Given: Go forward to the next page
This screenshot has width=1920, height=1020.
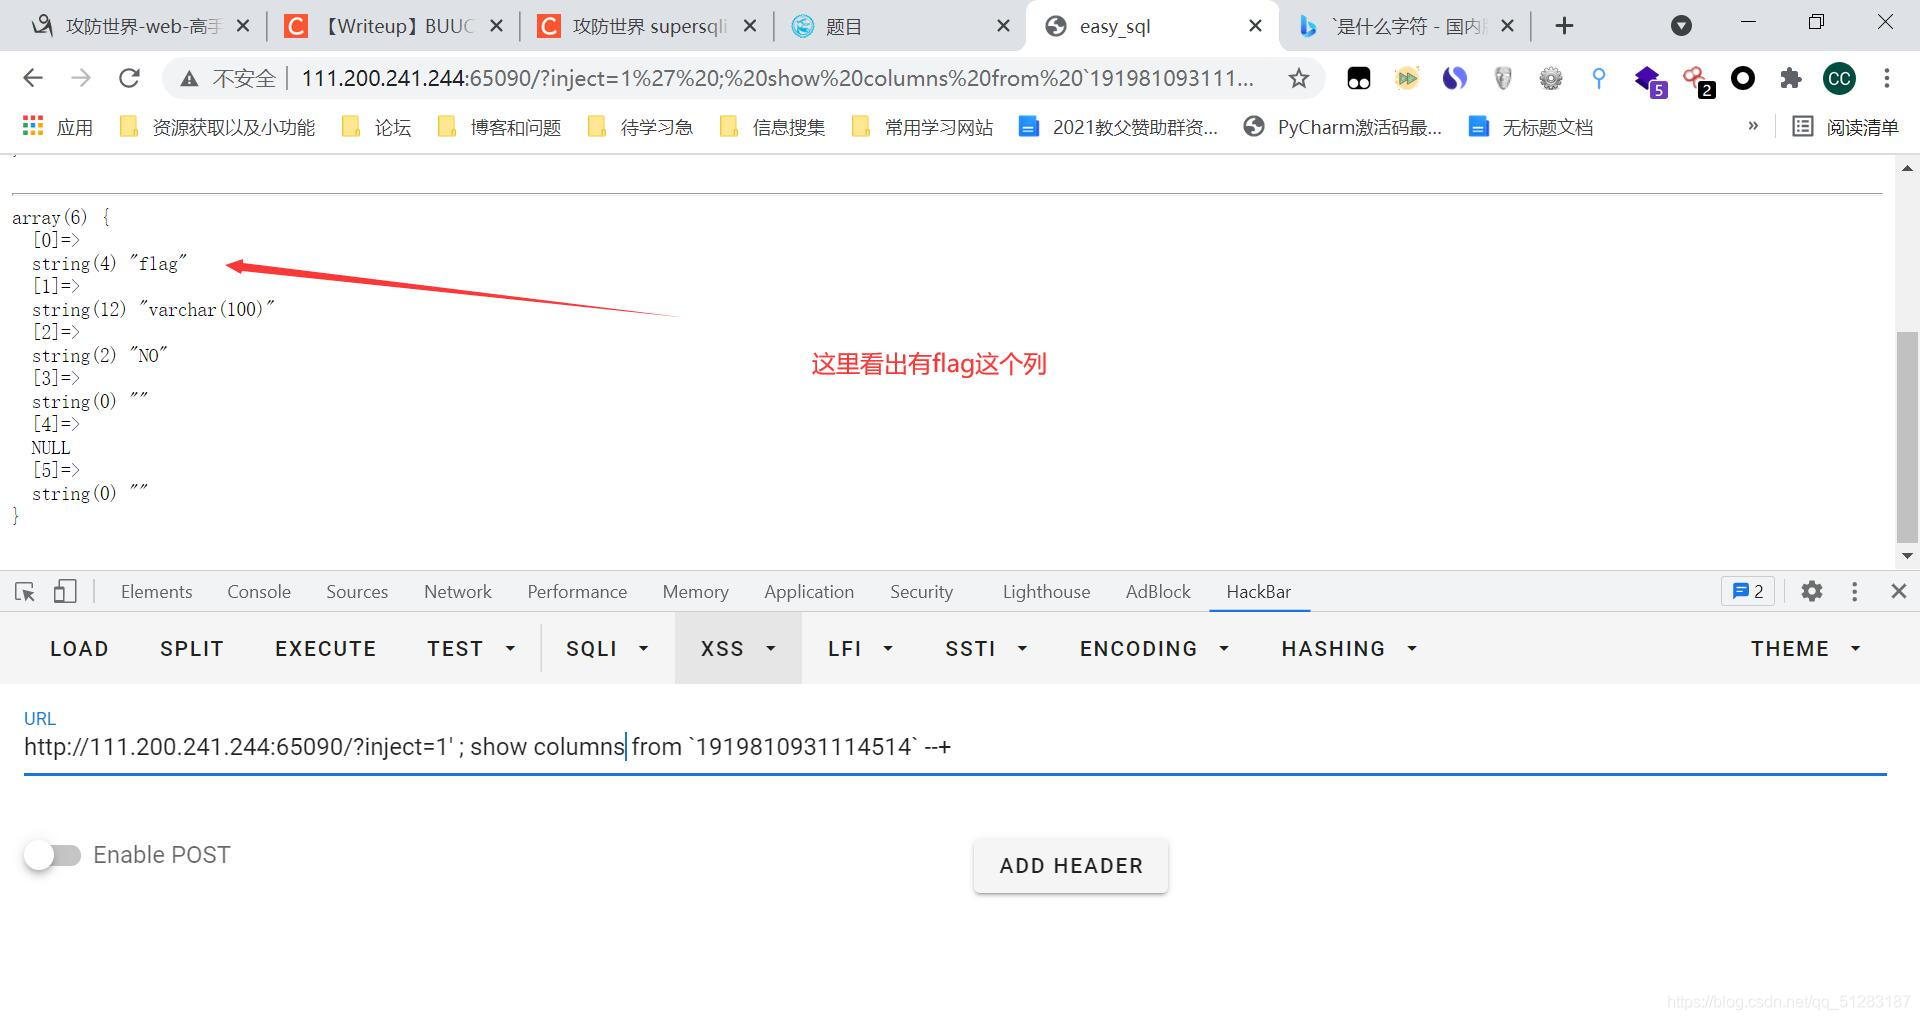Looking at the screenshot, I should (81, 78).
